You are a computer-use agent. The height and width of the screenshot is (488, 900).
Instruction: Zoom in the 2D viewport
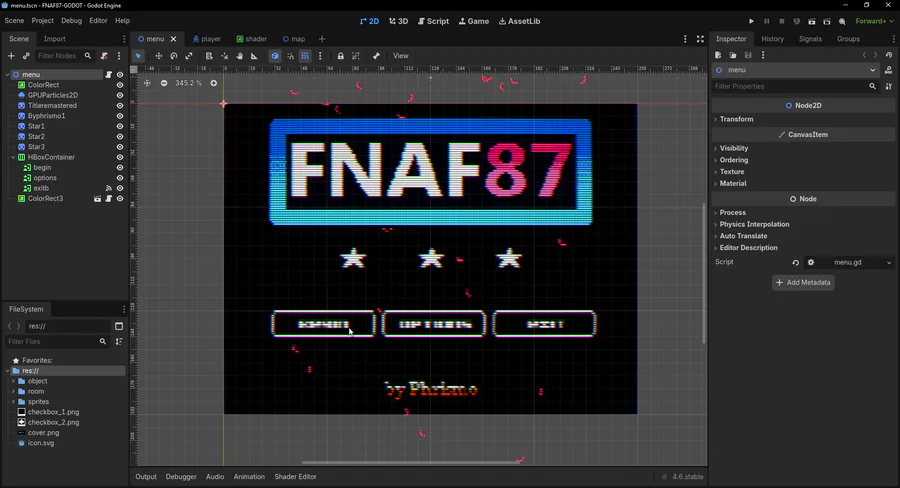[x=214, y=83]
